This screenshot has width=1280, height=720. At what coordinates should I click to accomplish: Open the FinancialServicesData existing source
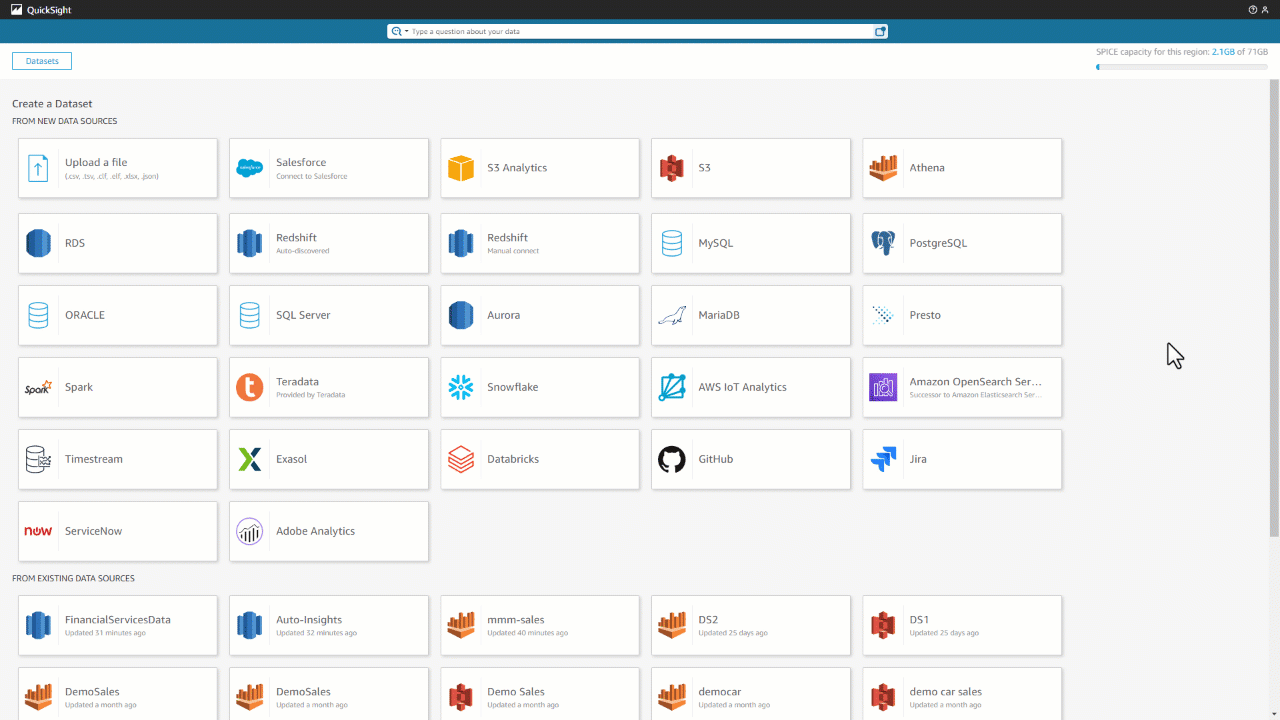pyautogui.click(x=118, y=625)
